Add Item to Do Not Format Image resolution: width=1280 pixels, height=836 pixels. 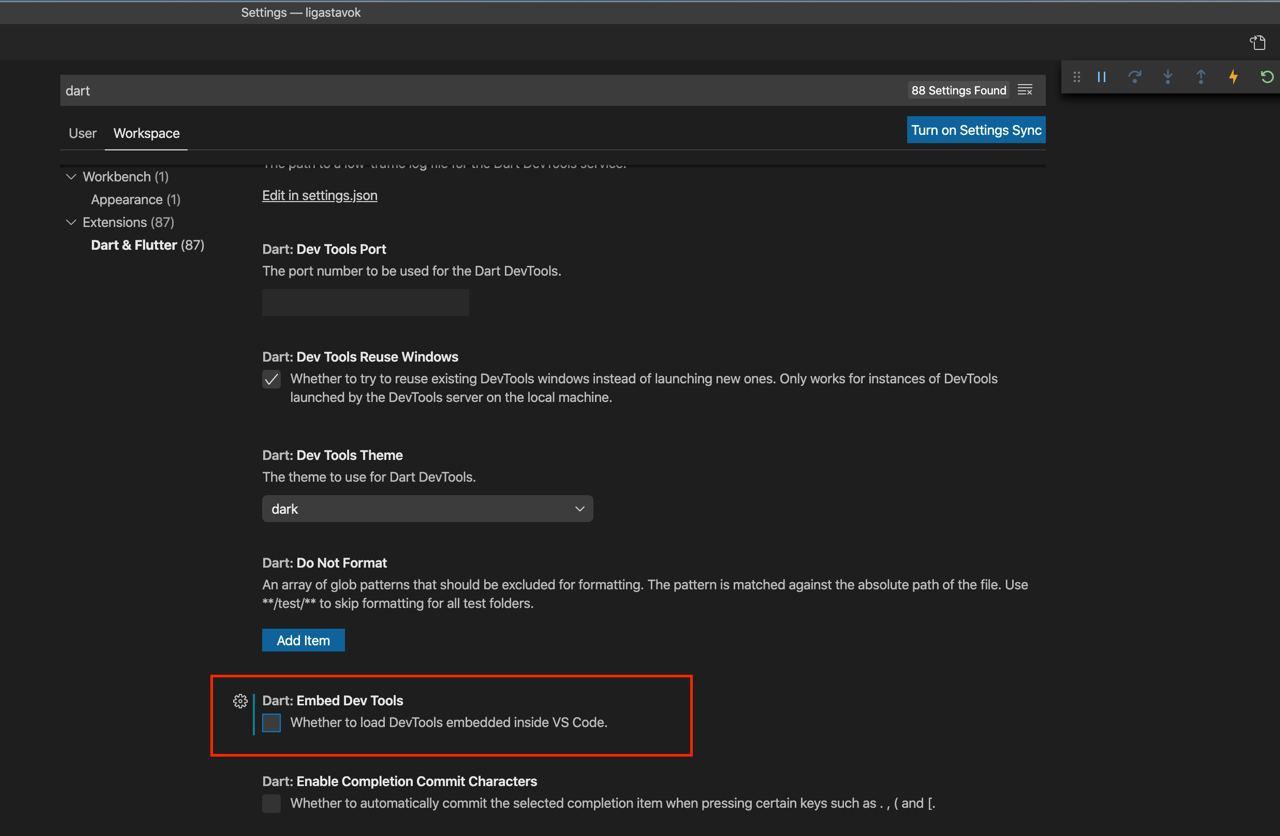coord(303,640)
